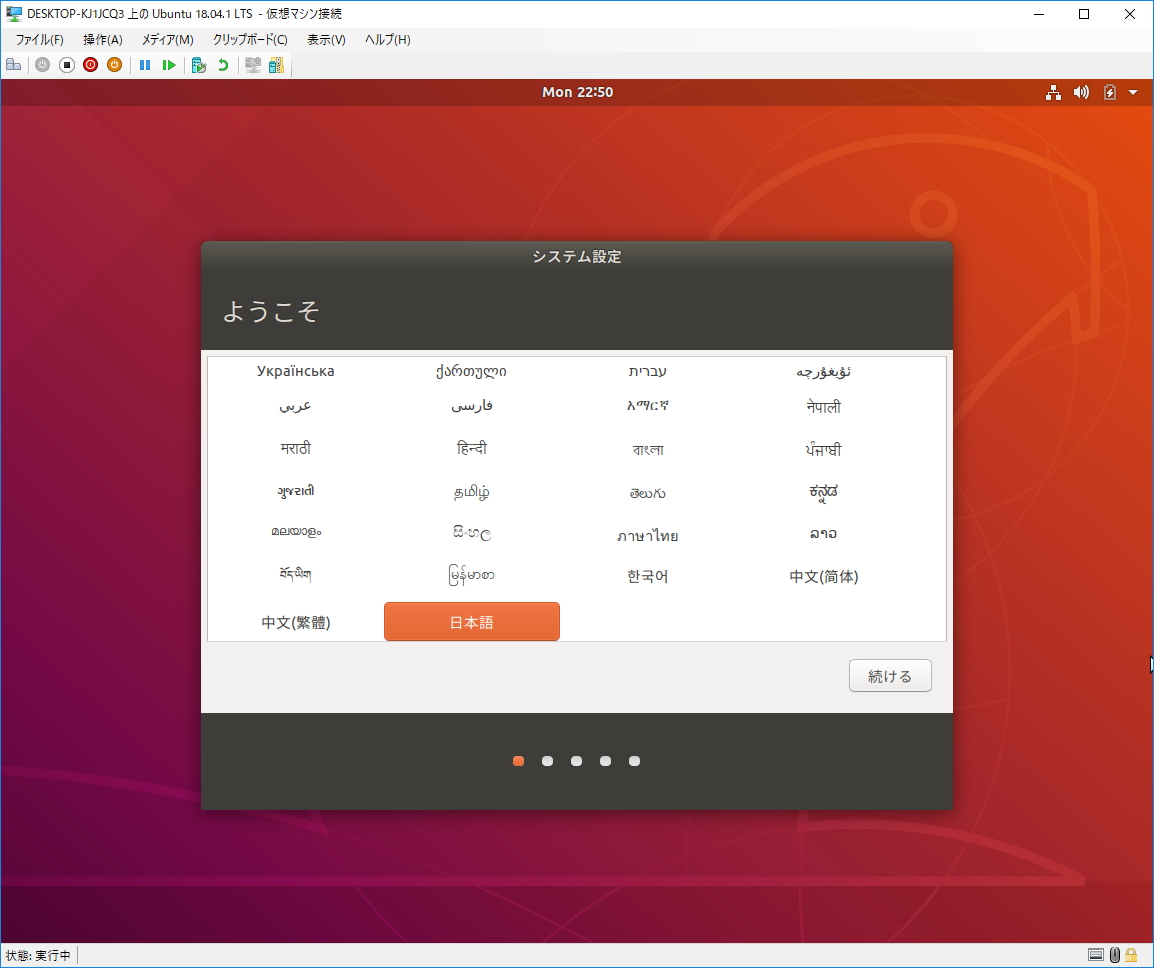
Task: Select ລາວ language
Action: tap(824, 534)
